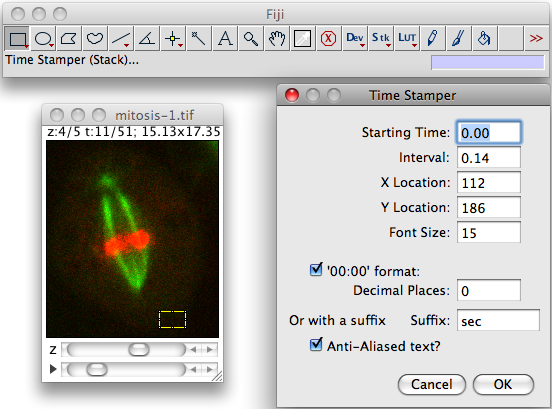Image resolution: width=552 pixels, height=409 pixels.
Task: Cancel the Time Stamper dialog
Action: pyautogui.click(x=432, y=384)
